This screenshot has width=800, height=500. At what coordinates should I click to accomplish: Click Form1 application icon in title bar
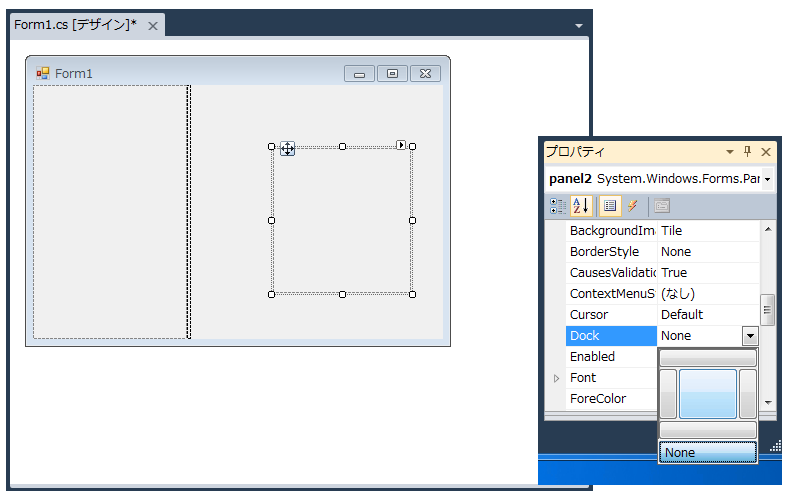[43, 73]
